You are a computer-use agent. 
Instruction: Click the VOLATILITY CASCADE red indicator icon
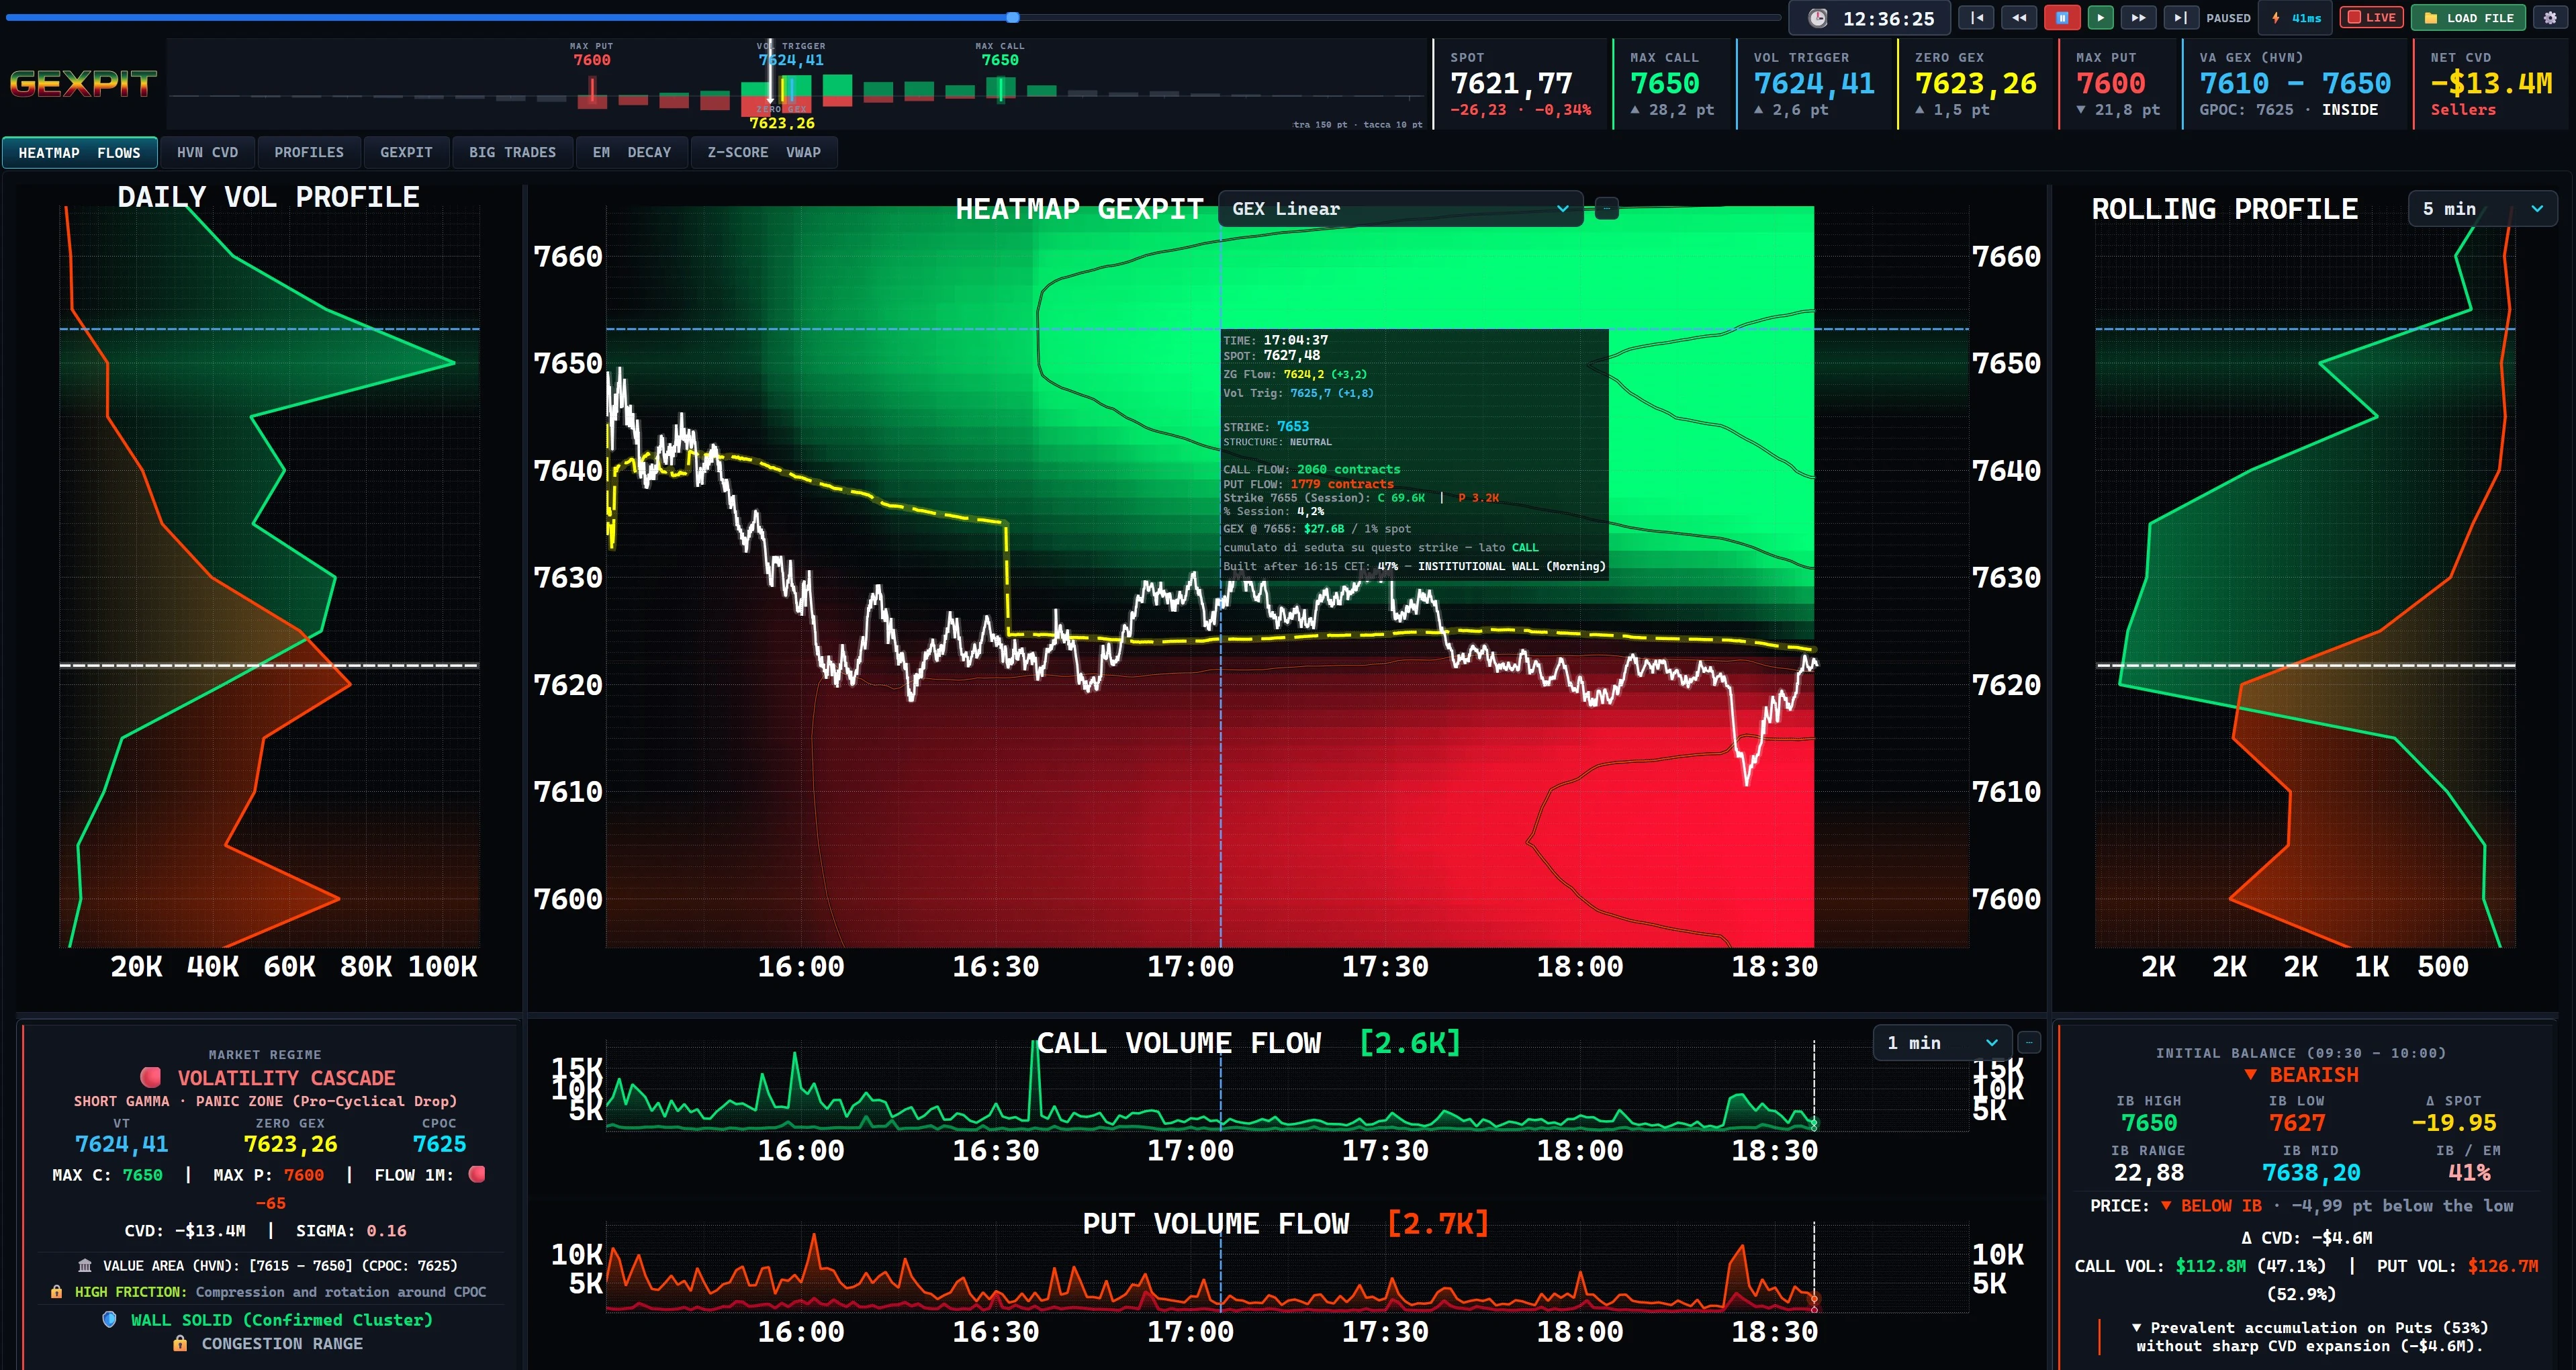click(x=151, y=1077)
